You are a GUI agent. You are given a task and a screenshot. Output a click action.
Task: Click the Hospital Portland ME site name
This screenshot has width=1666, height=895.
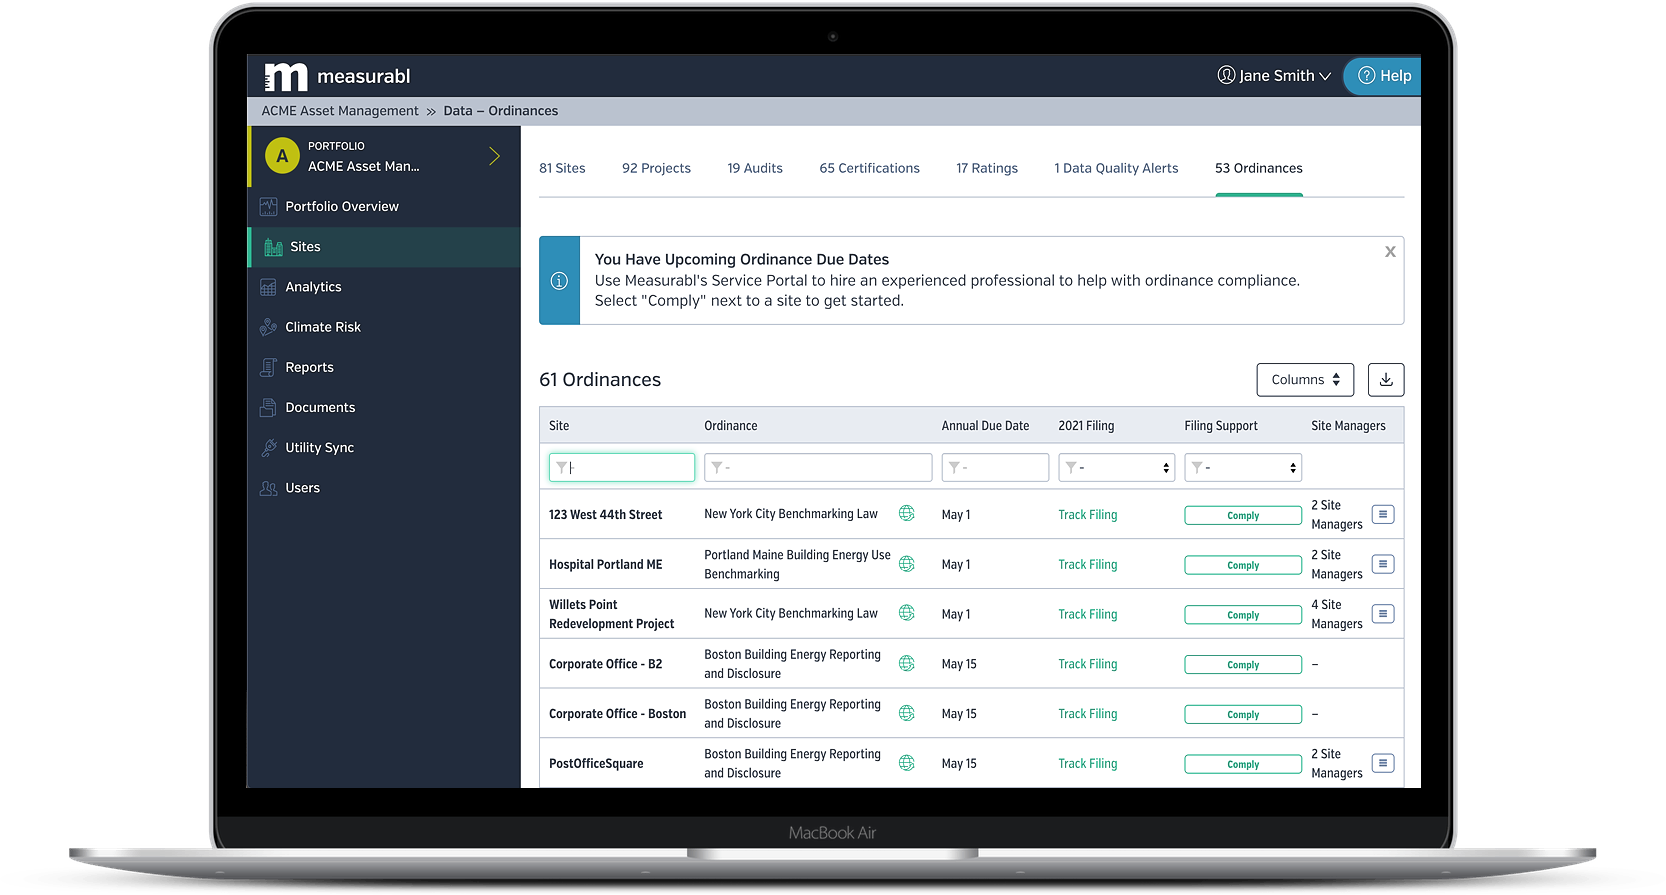pyautogui.click(x=605, y=565)
